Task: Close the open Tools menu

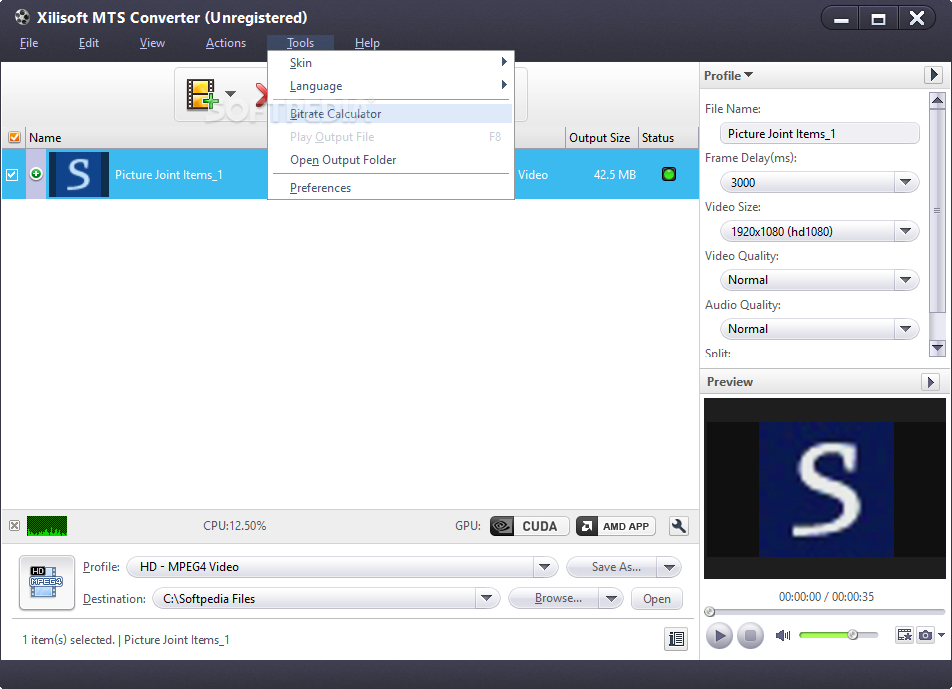Action: (x=301, y=42)
